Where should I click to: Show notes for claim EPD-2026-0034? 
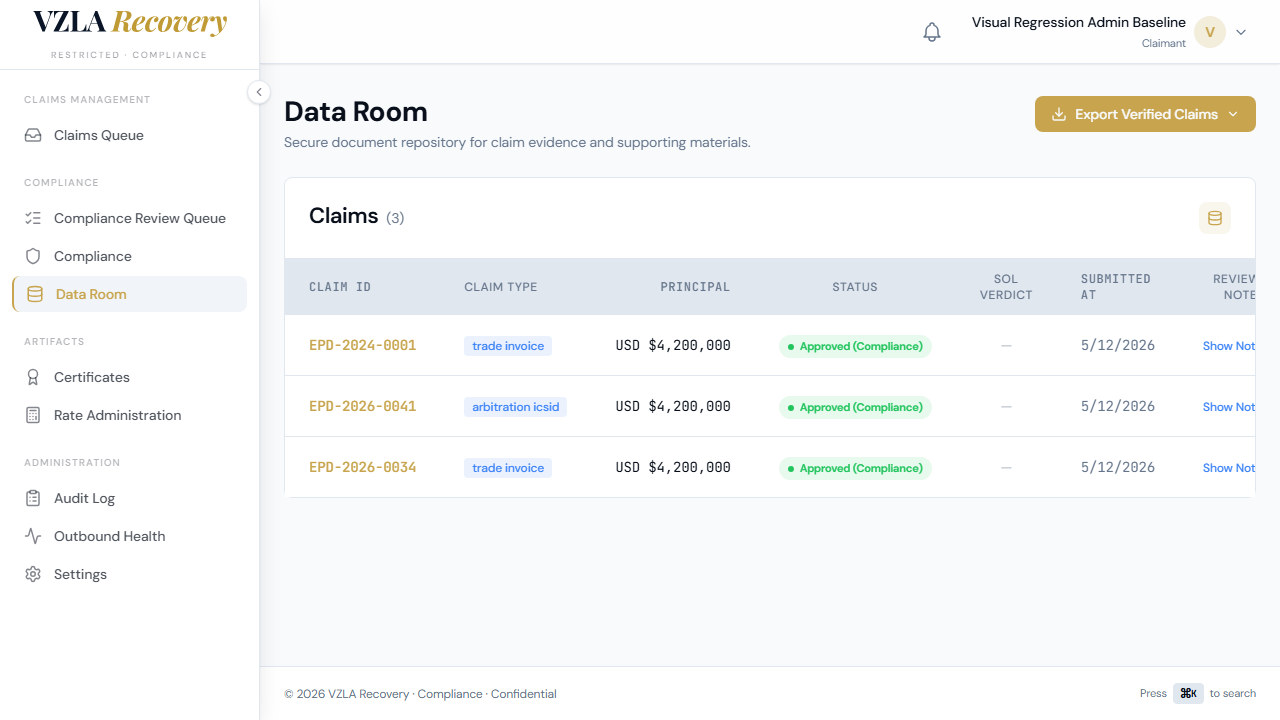[x=1228, y=468]
